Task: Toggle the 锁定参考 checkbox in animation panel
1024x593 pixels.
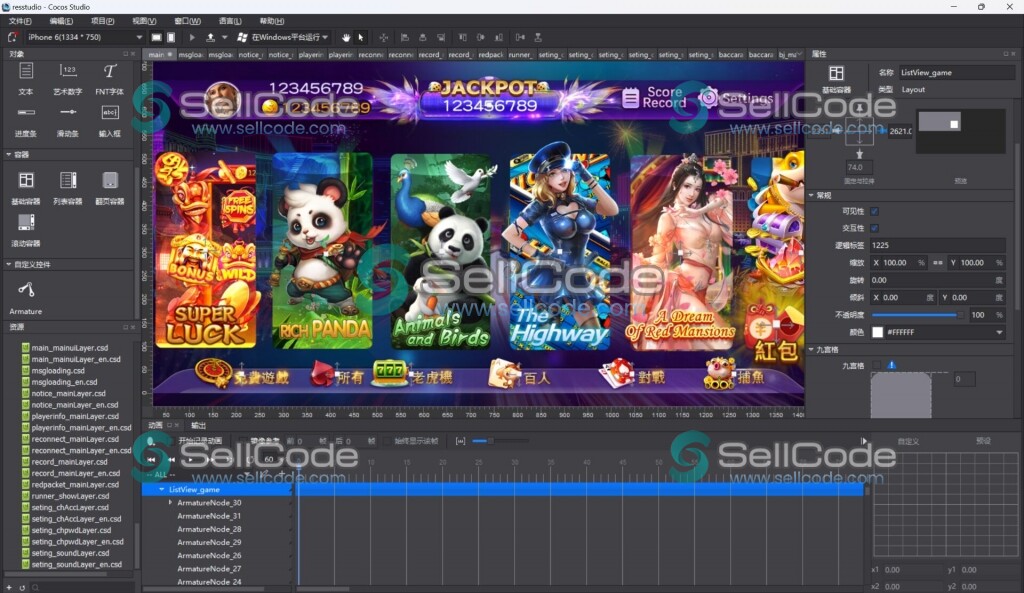Action: click(x=244, y=441)
